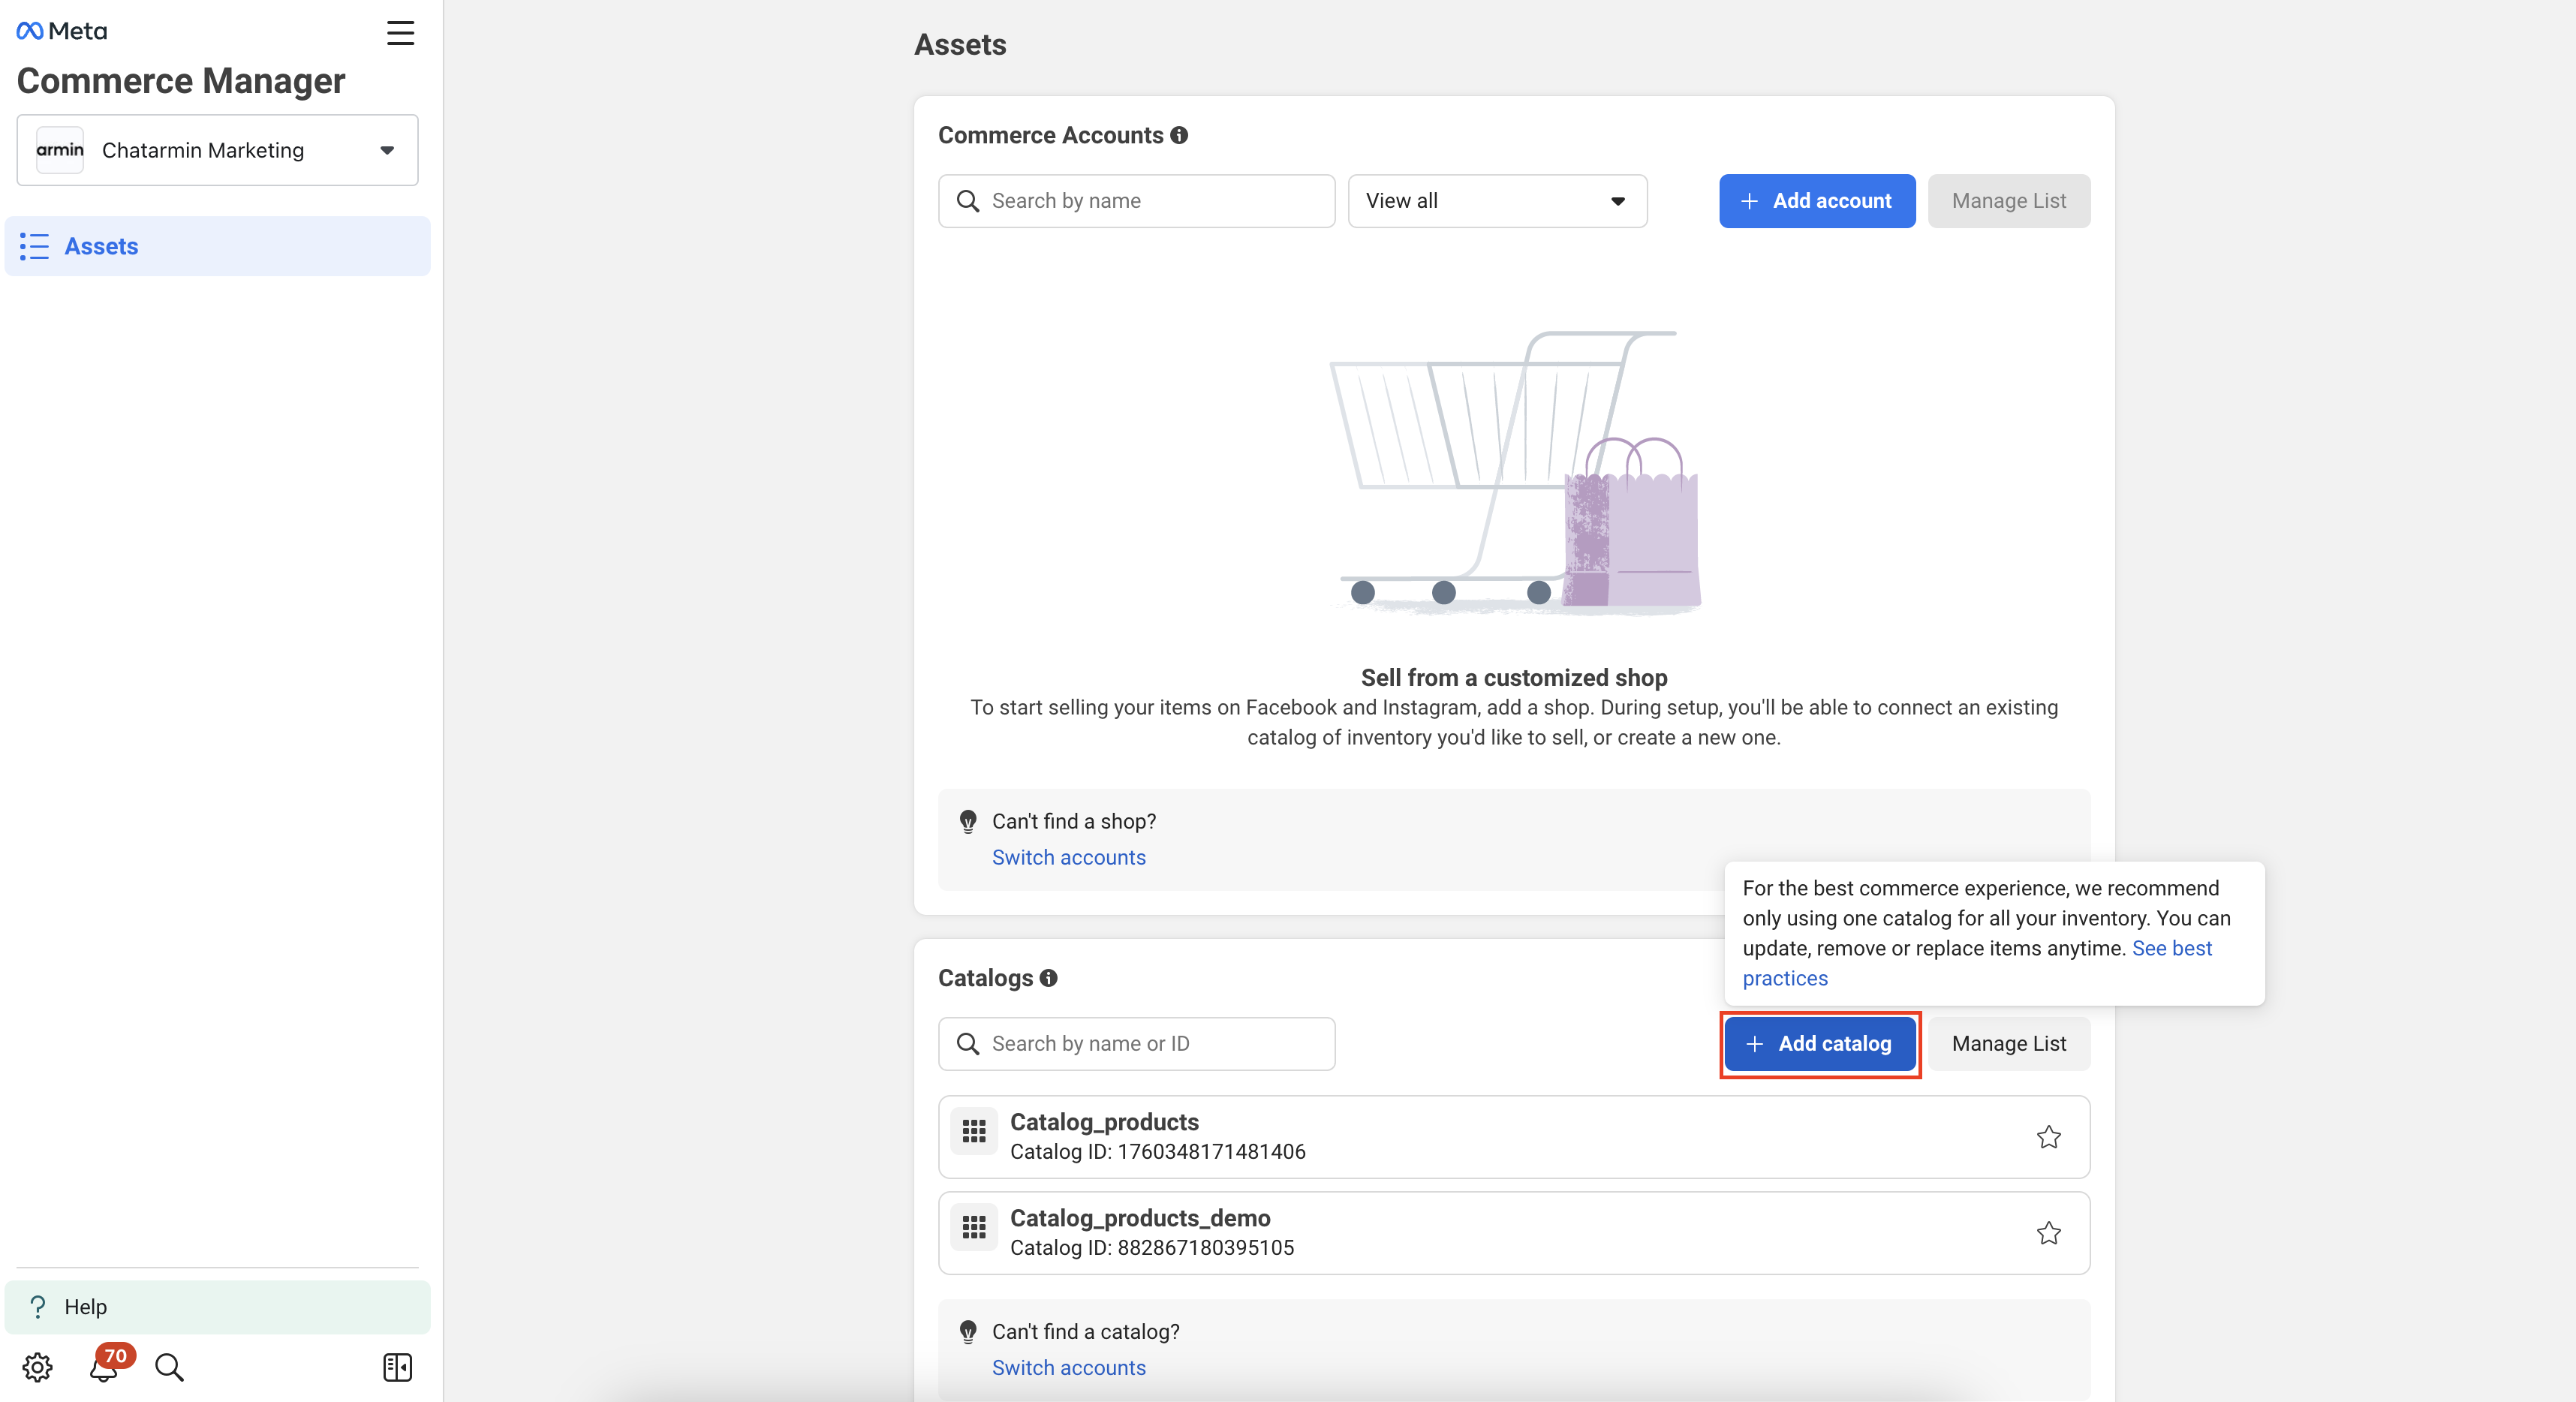
Task: Click the Meta logo
Action: [62, 31]
